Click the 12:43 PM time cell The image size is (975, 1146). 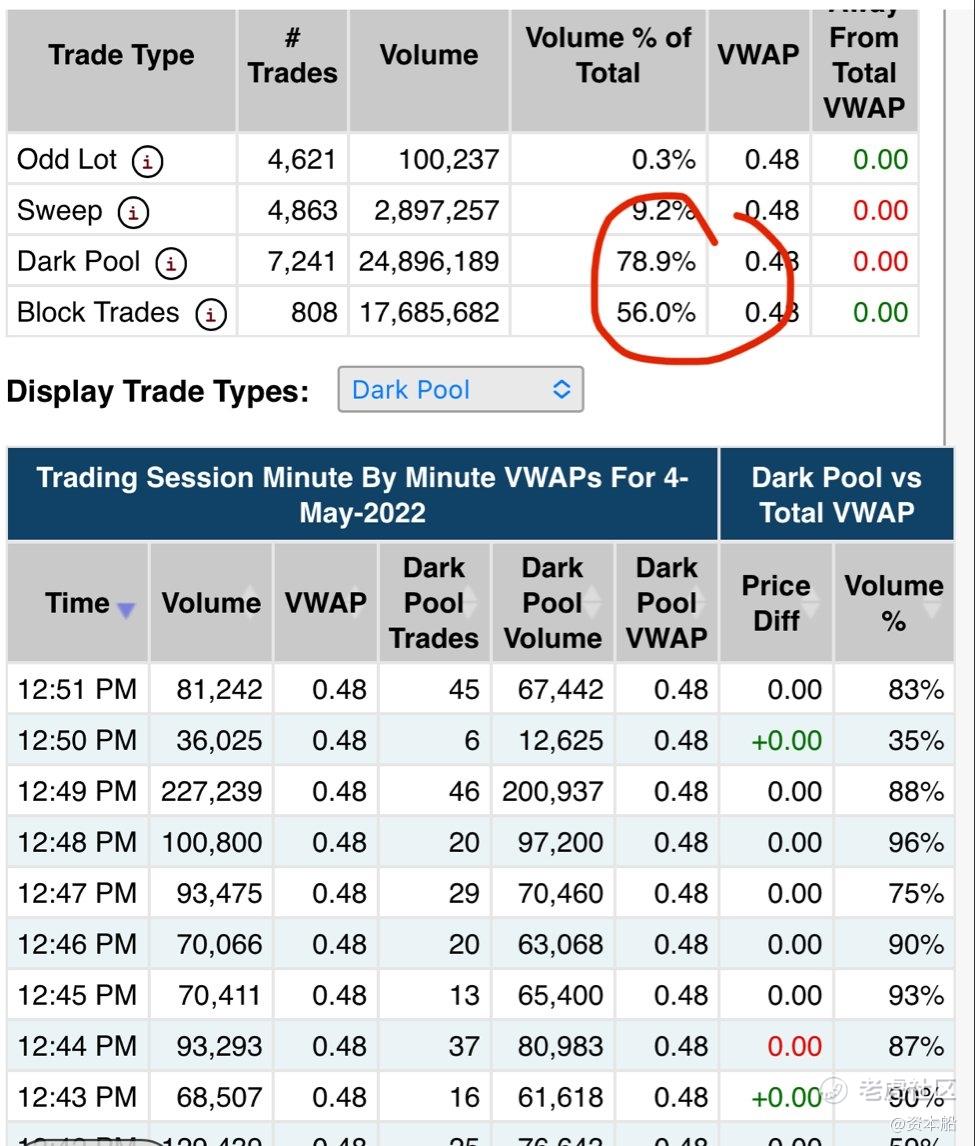point(77,1097)
